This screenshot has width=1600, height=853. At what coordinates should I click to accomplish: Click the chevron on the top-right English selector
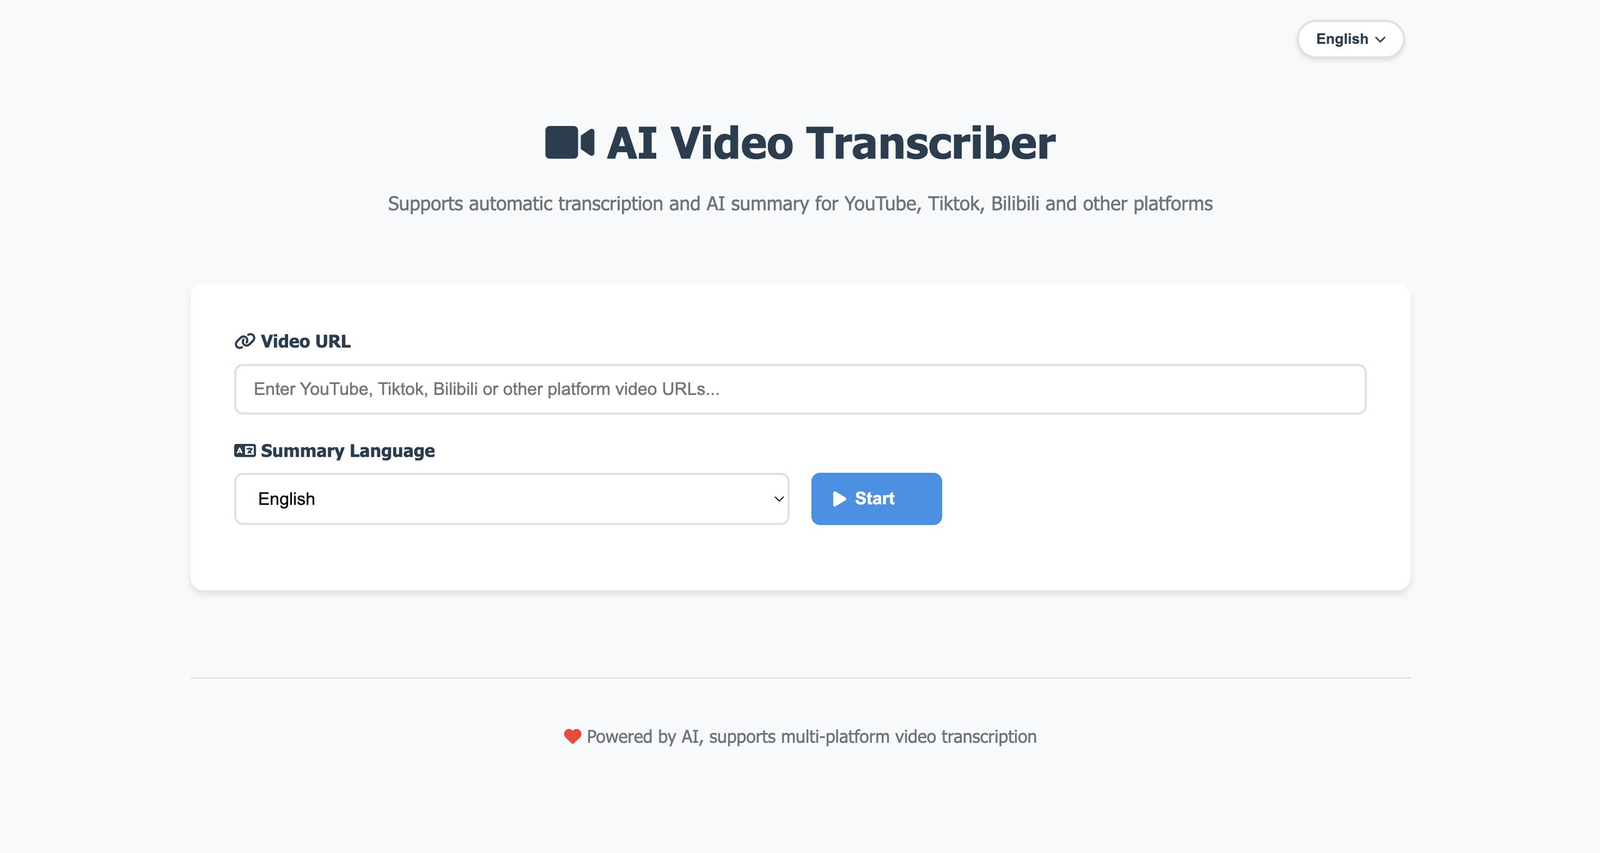tap(1380, 39)
